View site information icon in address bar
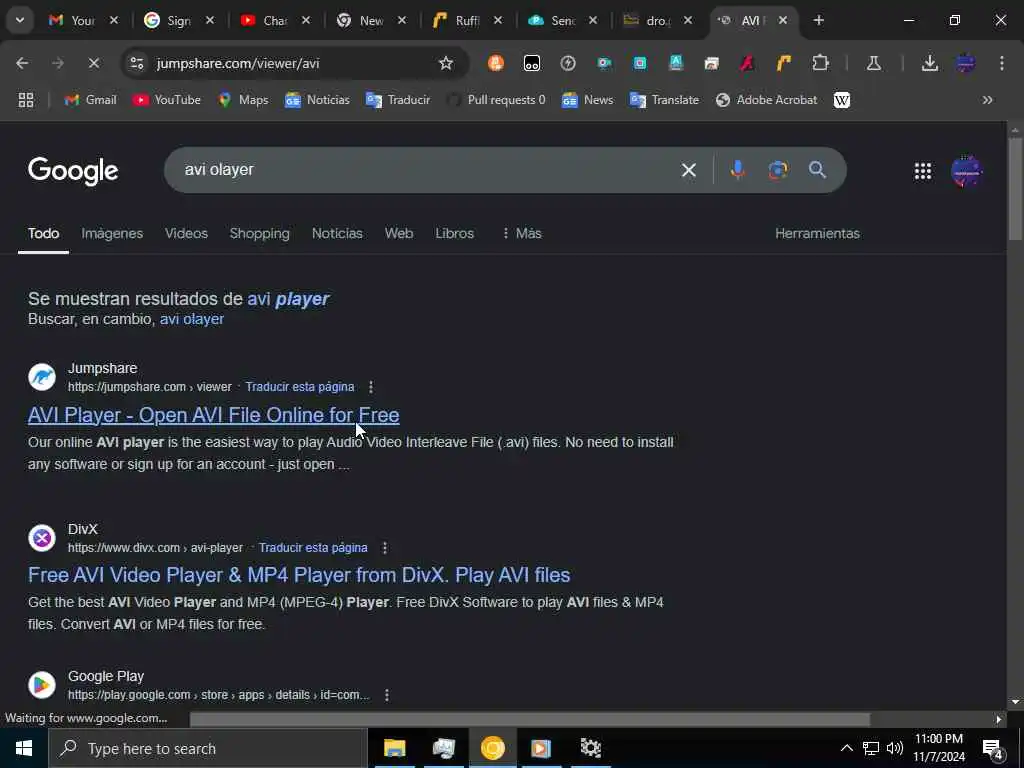 pyautogui.click(x=137, y=63)
